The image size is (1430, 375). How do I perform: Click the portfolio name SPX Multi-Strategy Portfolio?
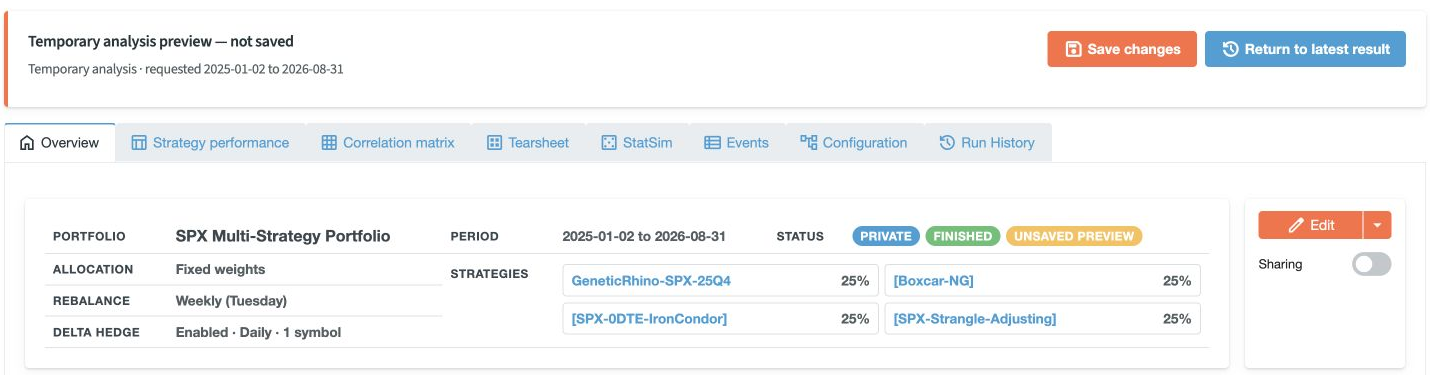[283, 237]
